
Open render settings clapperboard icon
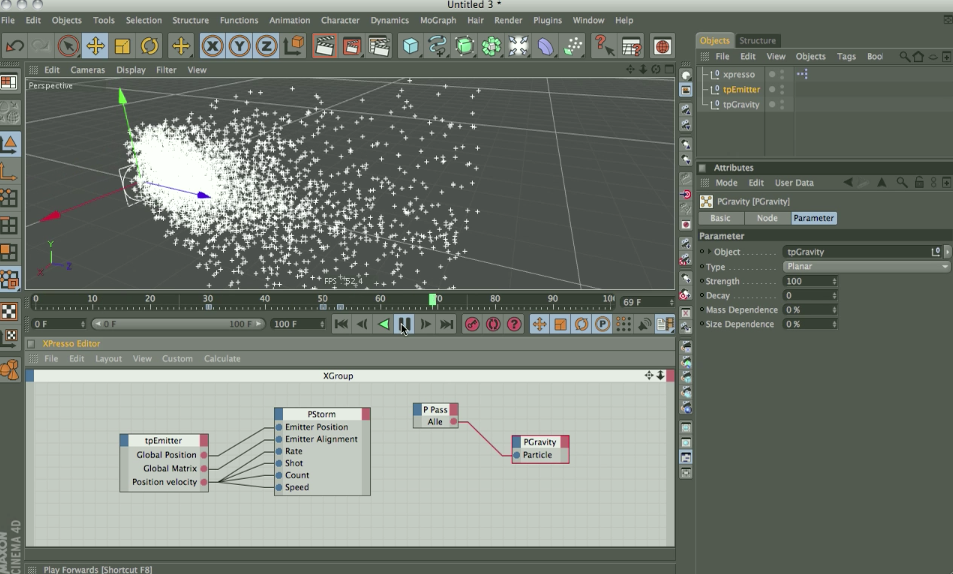tap(379, 46)
